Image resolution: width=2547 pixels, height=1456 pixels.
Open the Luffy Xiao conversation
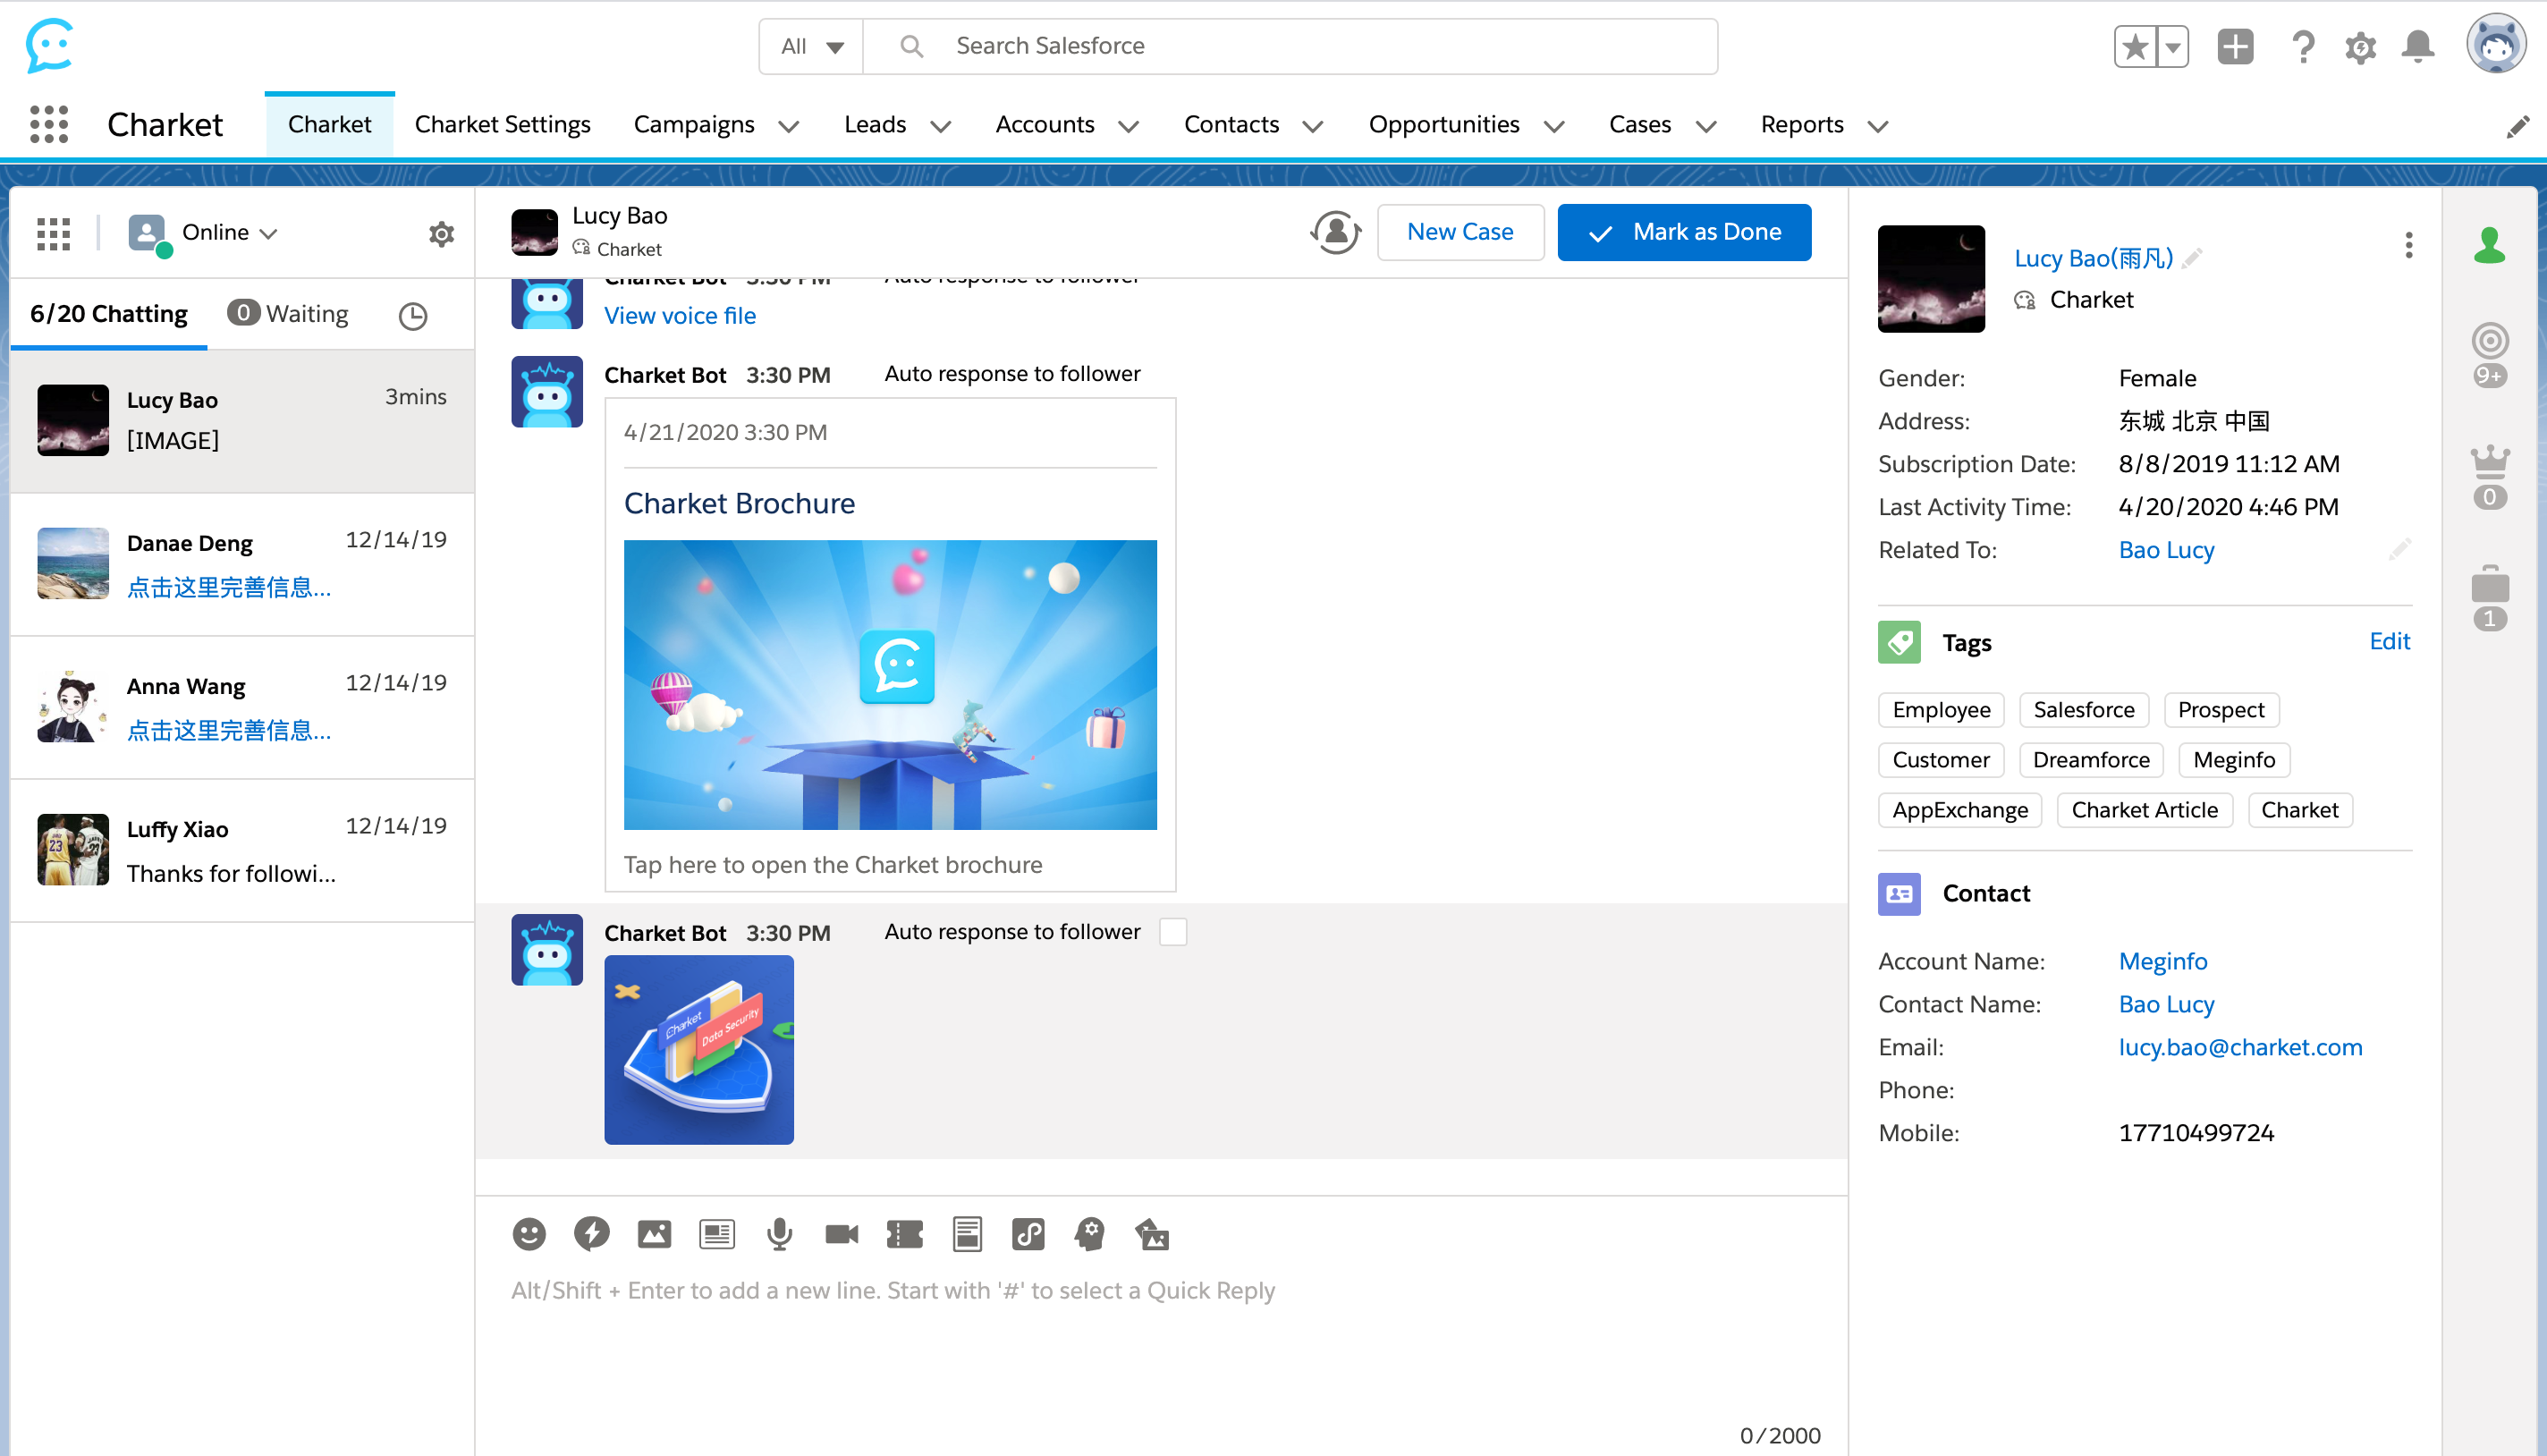click(x=242, y=850)
